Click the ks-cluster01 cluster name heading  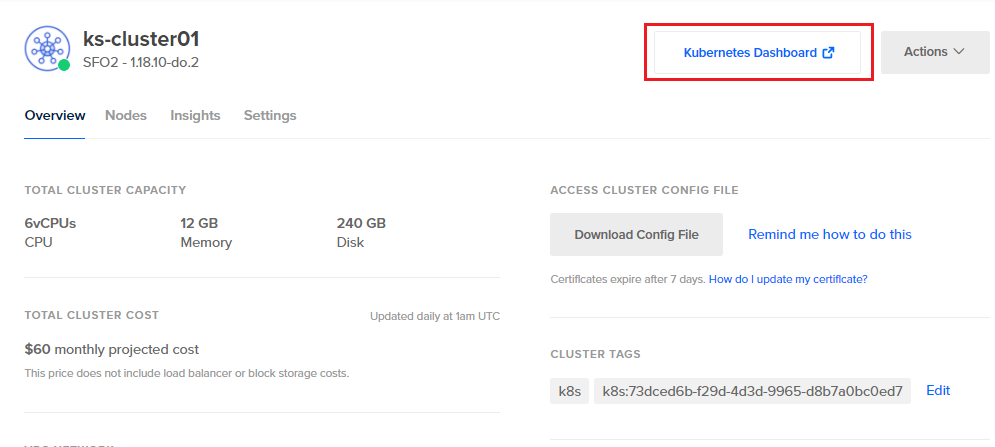tap(141, 39)
